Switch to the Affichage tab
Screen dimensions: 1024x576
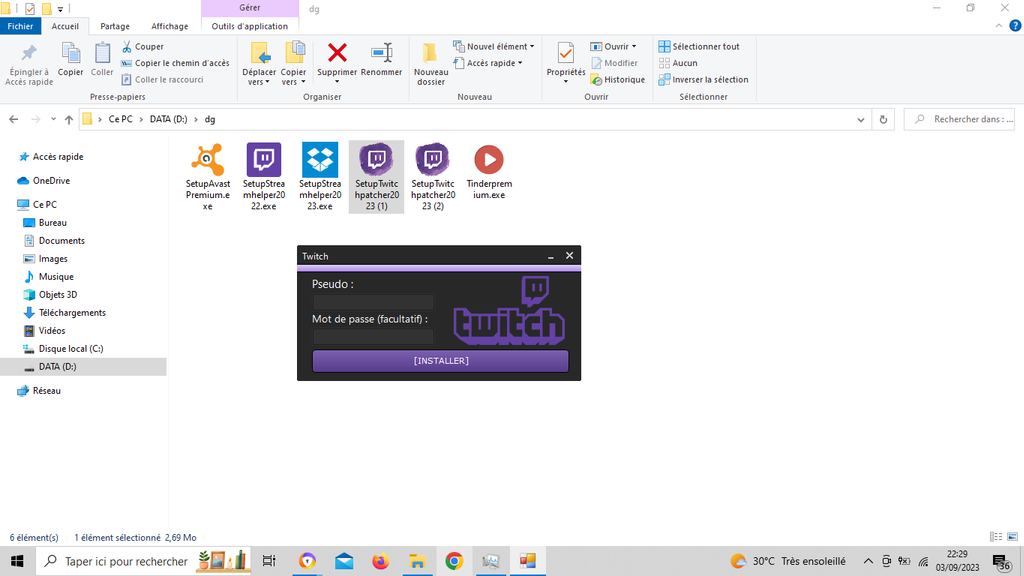[x=170, y=26]
